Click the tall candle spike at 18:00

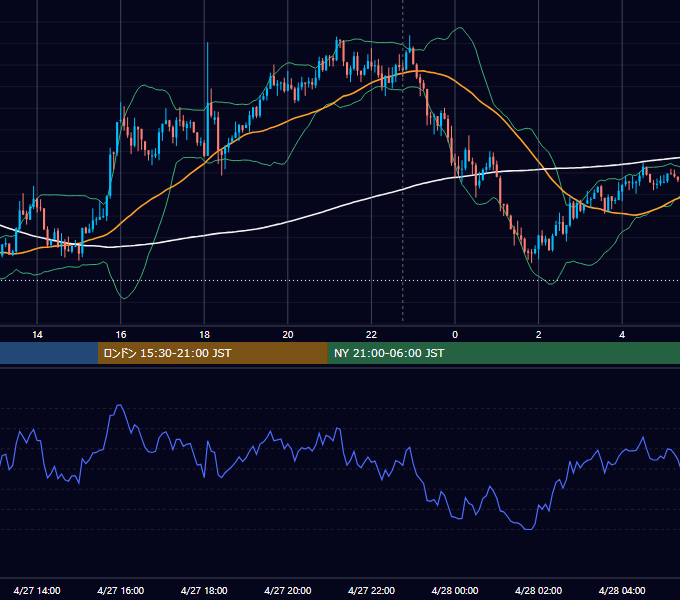[208, 100]
